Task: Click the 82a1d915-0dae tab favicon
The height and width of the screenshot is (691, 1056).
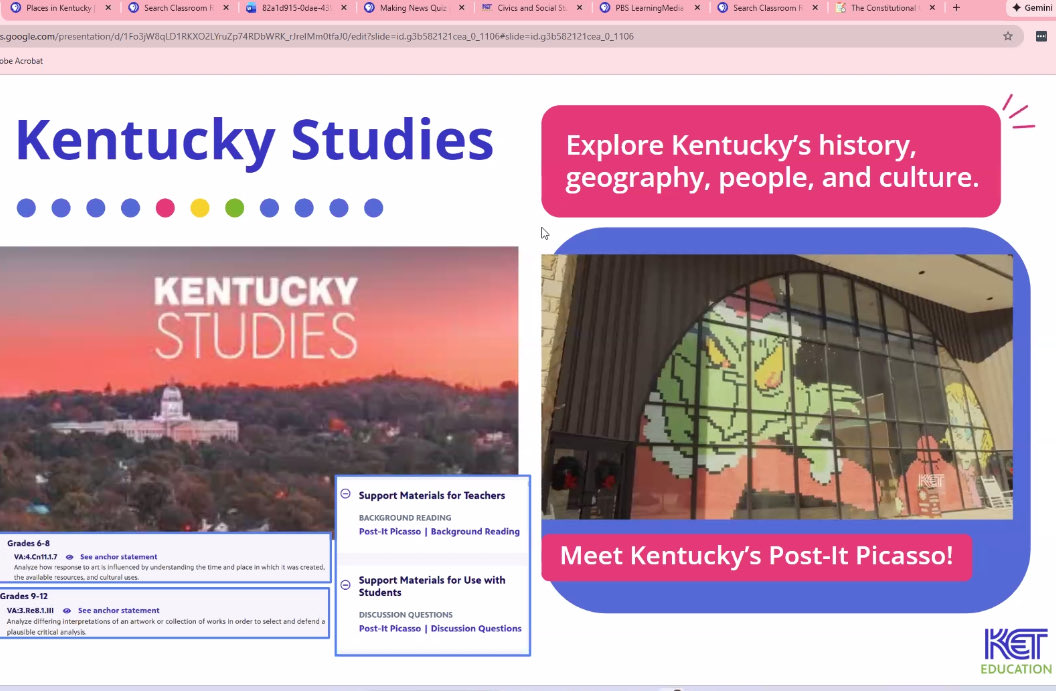Action: tap(251, 8)
